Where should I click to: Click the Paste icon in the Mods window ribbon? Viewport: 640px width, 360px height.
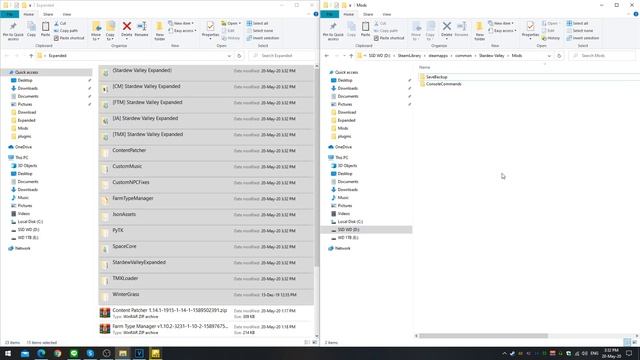pos(365,29)
